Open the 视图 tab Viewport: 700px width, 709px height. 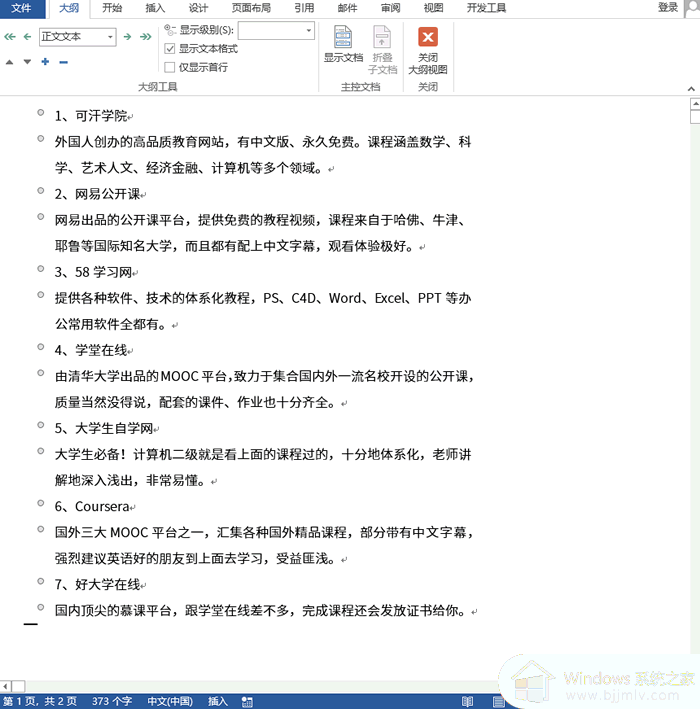433,8
